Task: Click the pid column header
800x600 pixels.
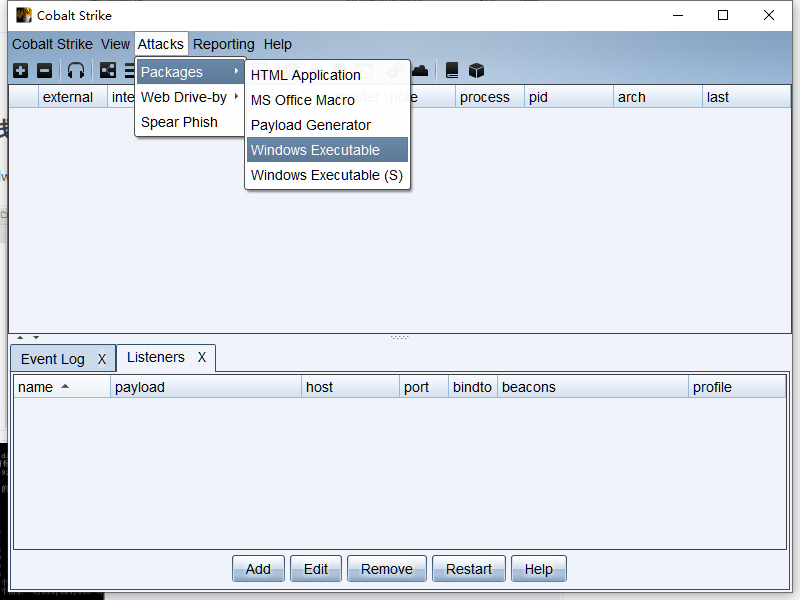Action: click(569, 97)
